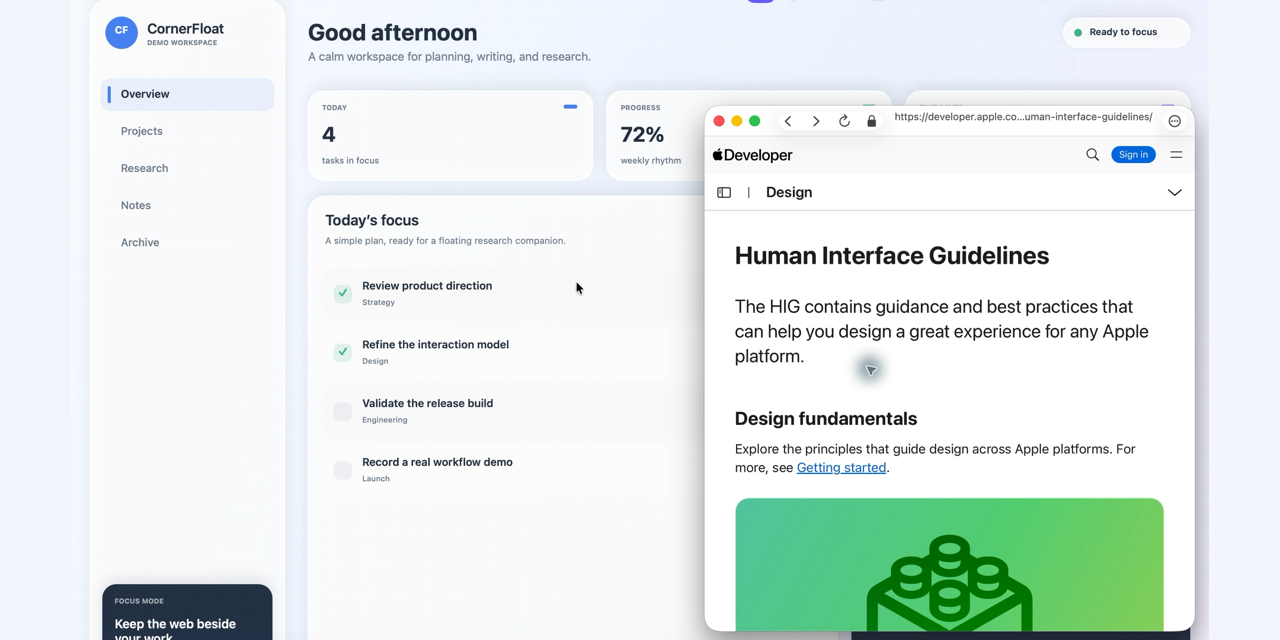Check Record a real workflow demo task
This screenshot has width=1280, height=640.
point(343,470)
